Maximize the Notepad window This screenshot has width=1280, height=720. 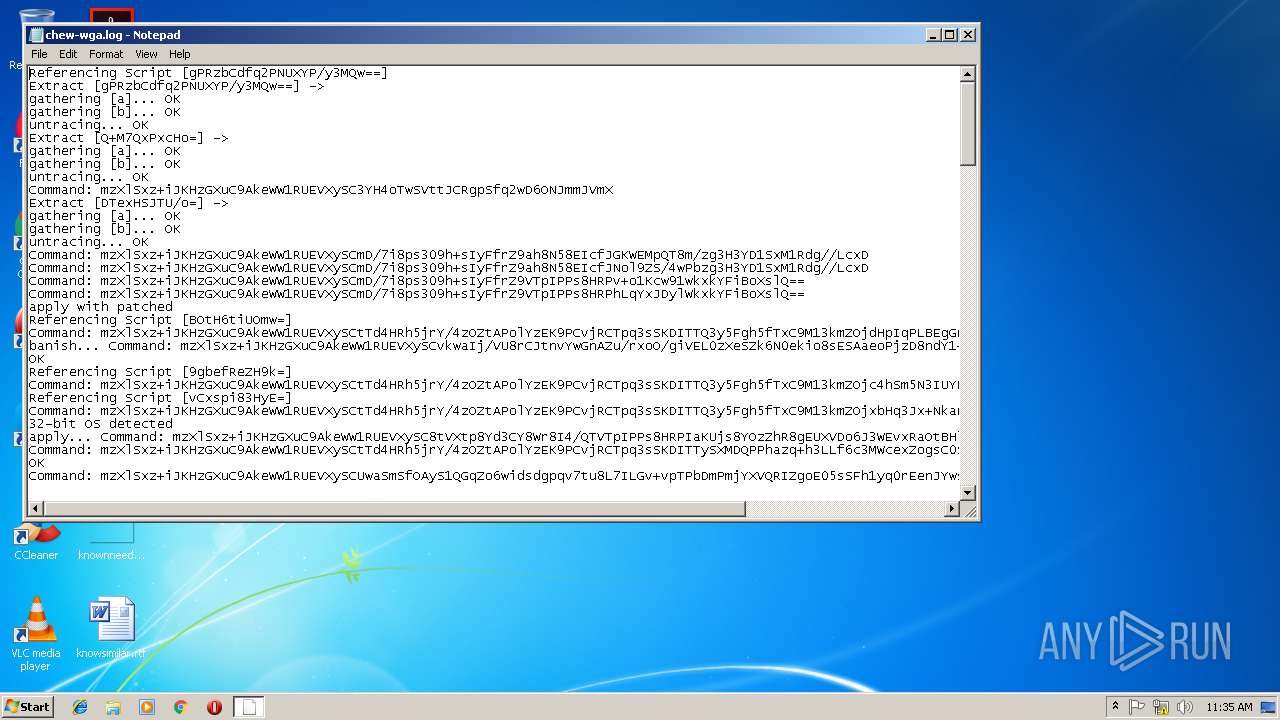click(950, 35)
